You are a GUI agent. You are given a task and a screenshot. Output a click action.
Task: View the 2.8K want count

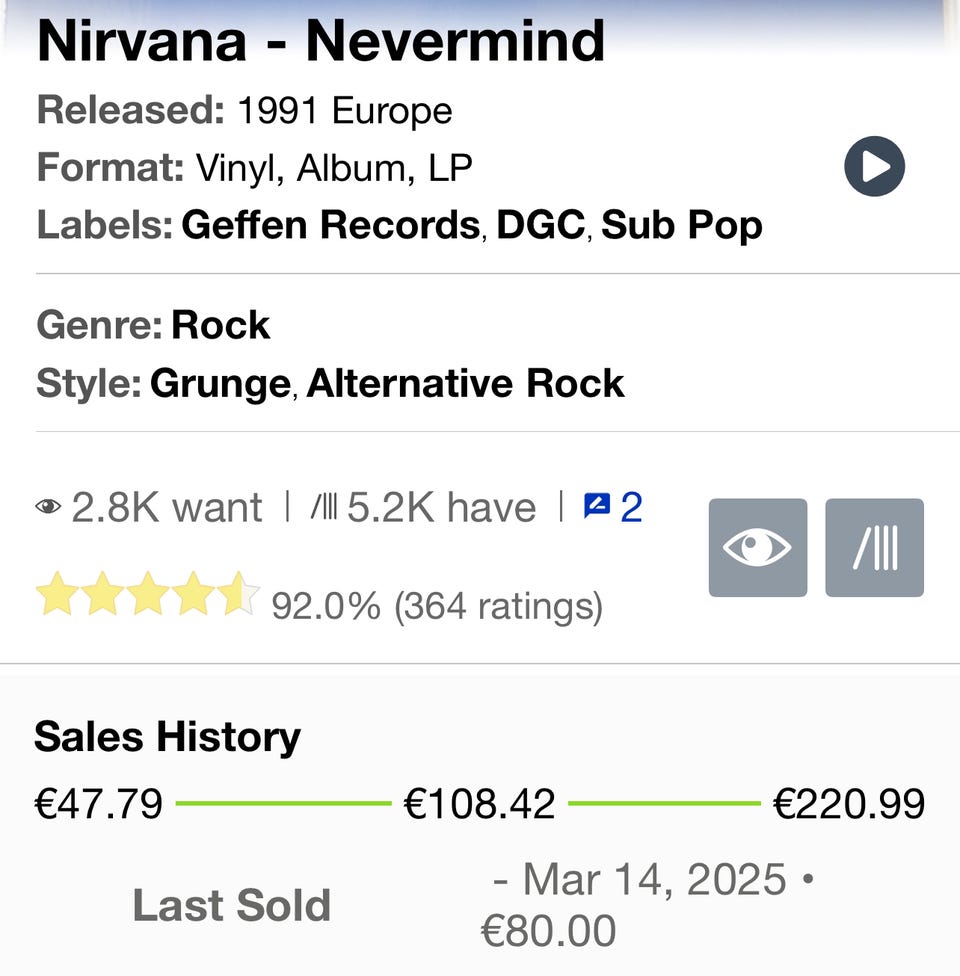[x=166, y=508]
